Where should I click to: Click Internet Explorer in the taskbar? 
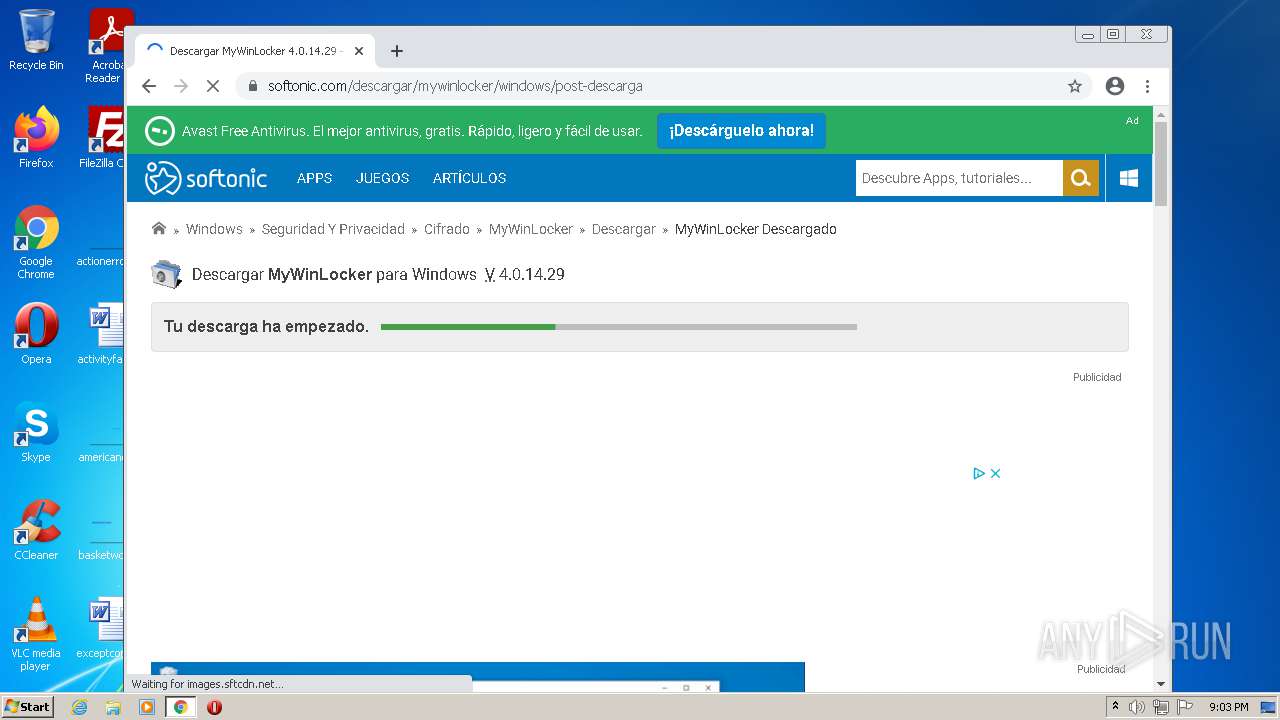coord(80,707)
